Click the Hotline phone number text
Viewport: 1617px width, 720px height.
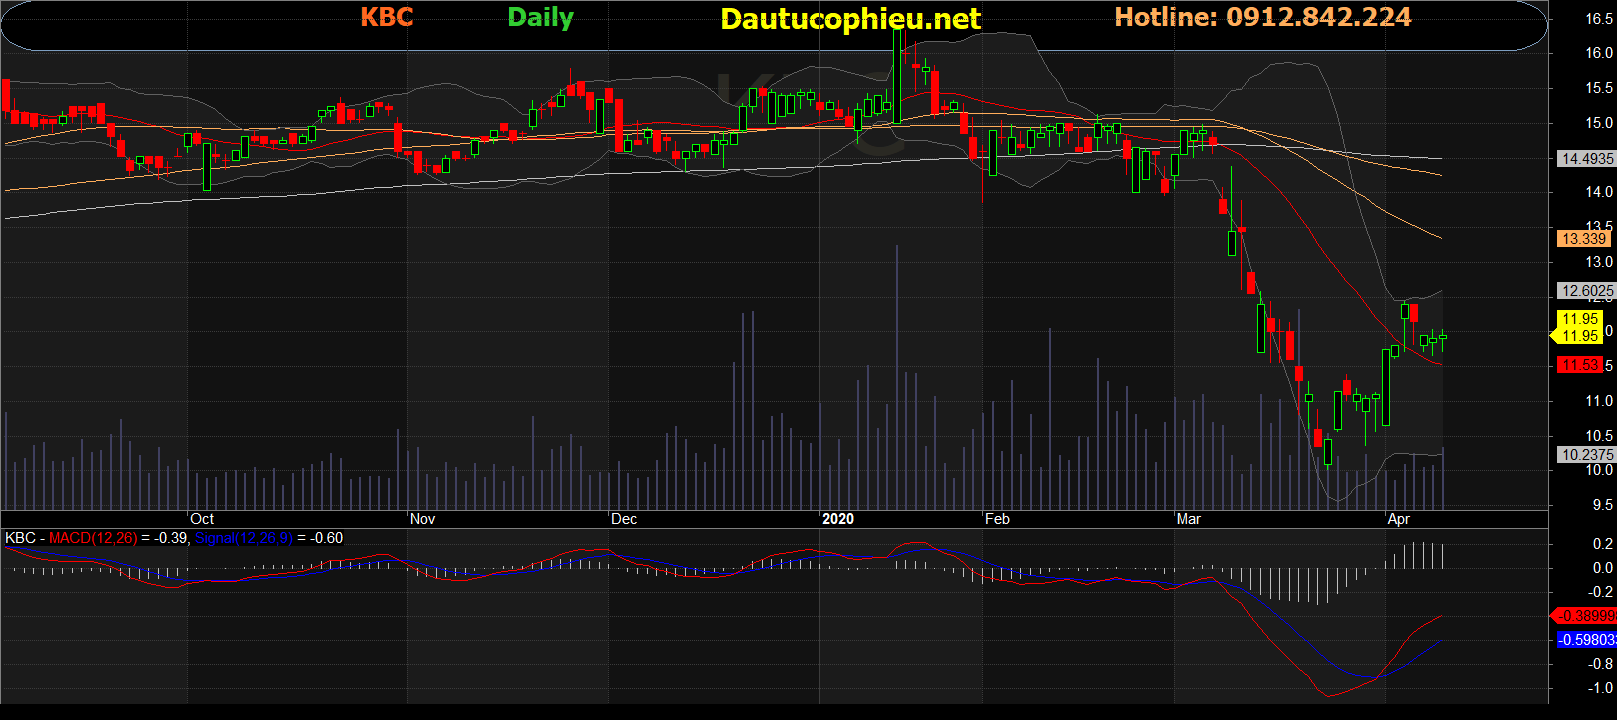(x=1262, y=17)
